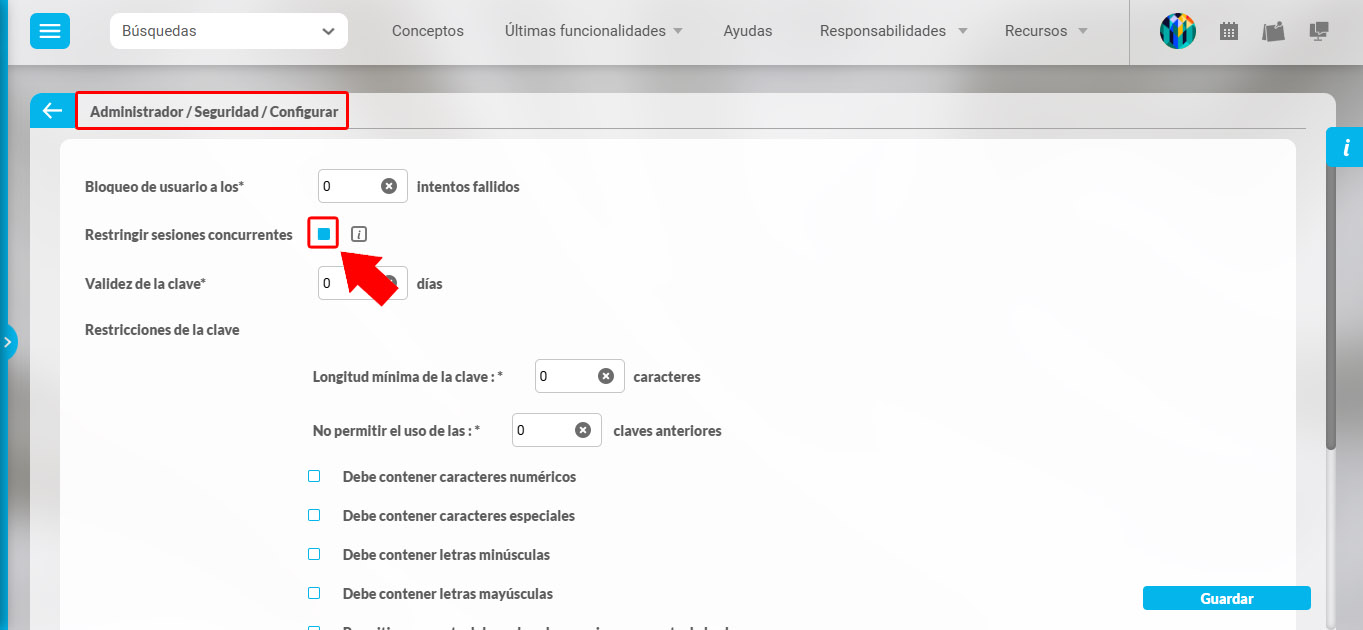Click the calendar icon in the top bar

click(1228, 31)
